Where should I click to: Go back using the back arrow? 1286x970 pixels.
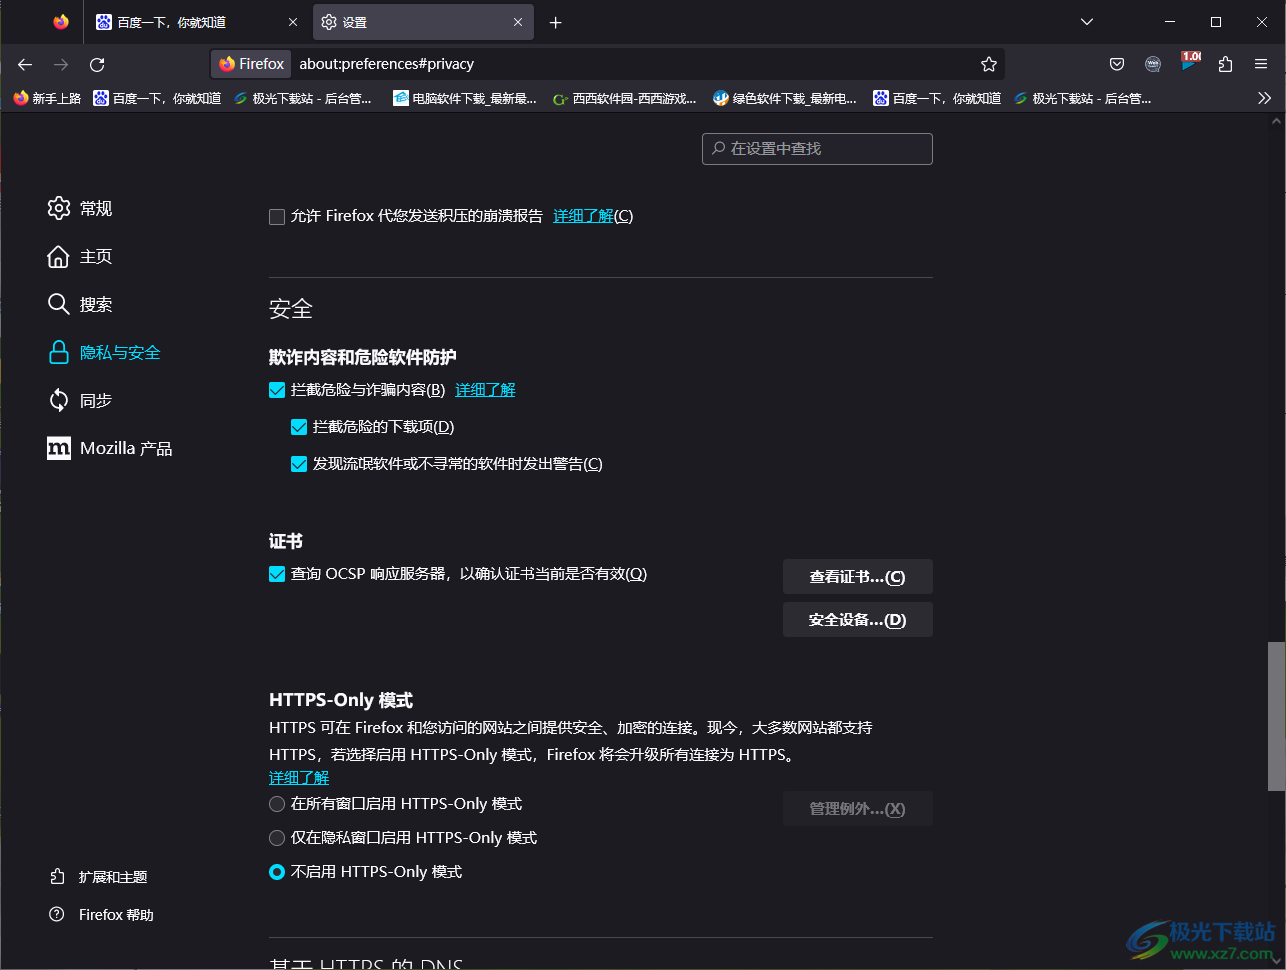click(25, 64)
